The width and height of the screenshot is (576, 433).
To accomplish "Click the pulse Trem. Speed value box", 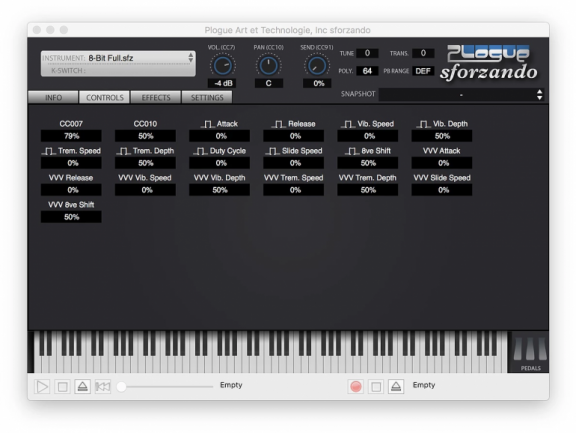I will 71,163.
